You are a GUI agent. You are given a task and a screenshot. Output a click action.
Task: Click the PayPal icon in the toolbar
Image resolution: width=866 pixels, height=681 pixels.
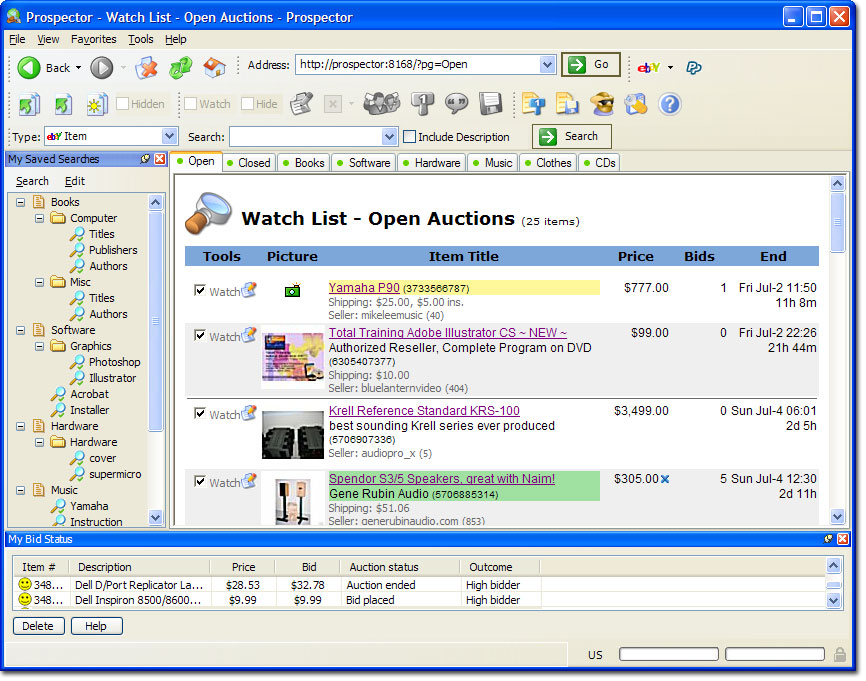(x=693, y=67)
